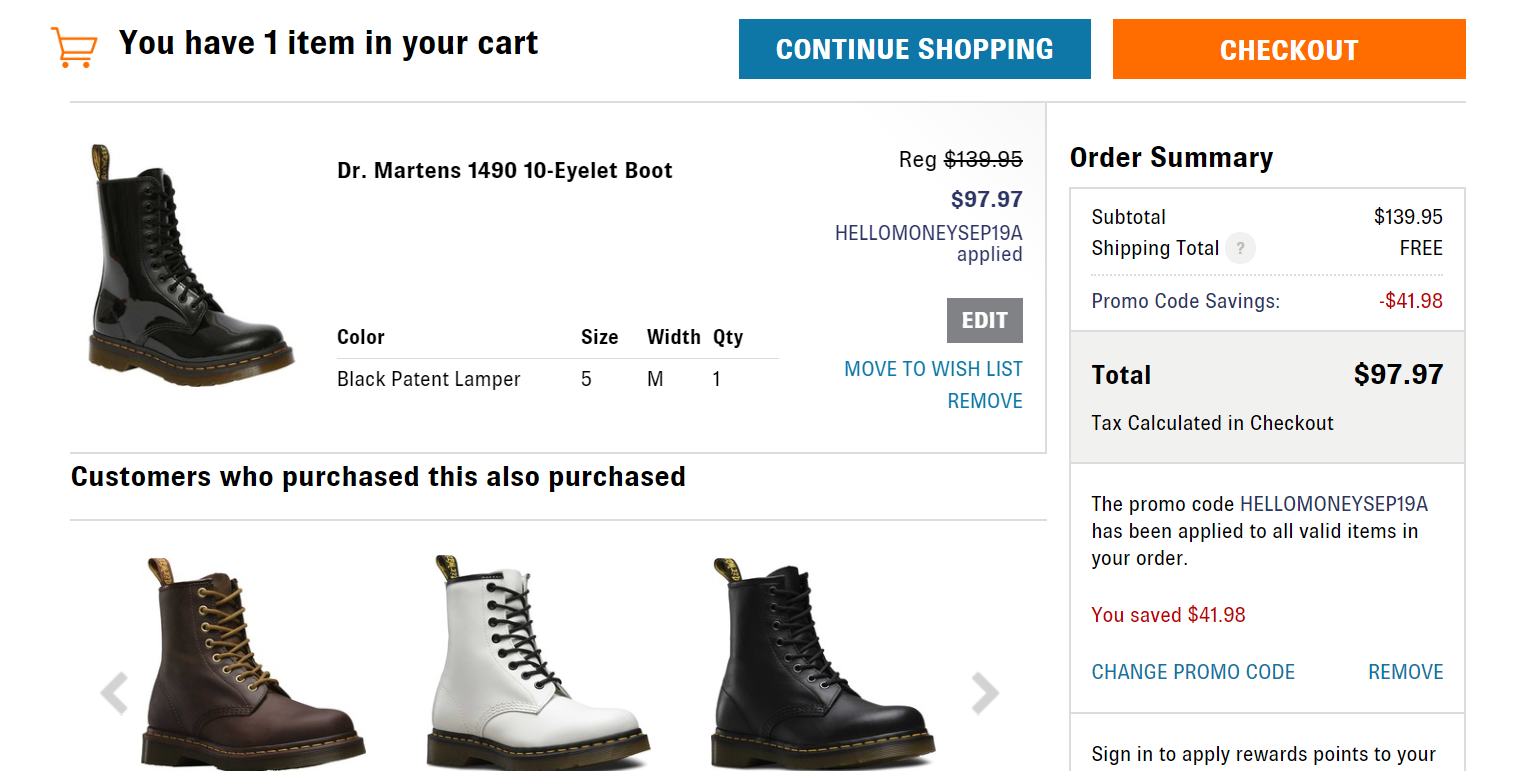The height and width of the screenshot is (771, 1523).
Task: Click the Change Promo Code link
Action: (1193, 672)
